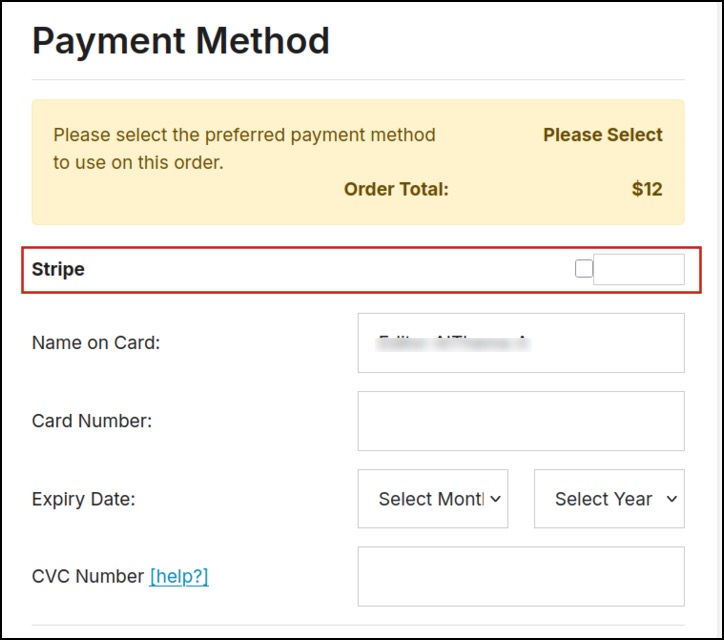724x640 pixels.
Task: Open the Select Year dropdown
Action: (609, 499)
